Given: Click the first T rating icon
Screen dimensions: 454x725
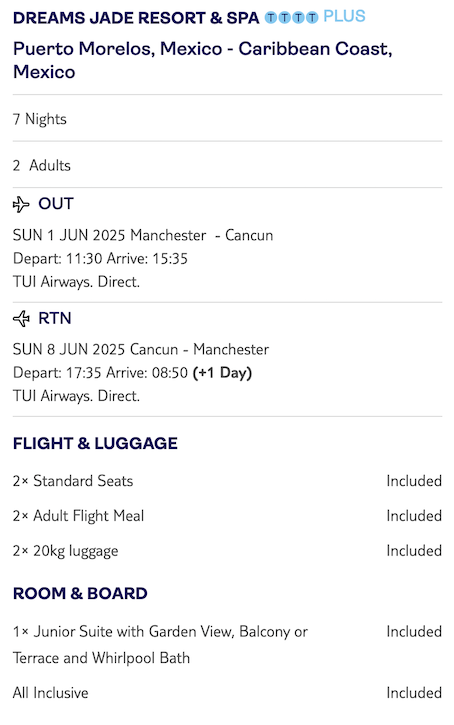Looking at the screenshot, I should (271, 18).
